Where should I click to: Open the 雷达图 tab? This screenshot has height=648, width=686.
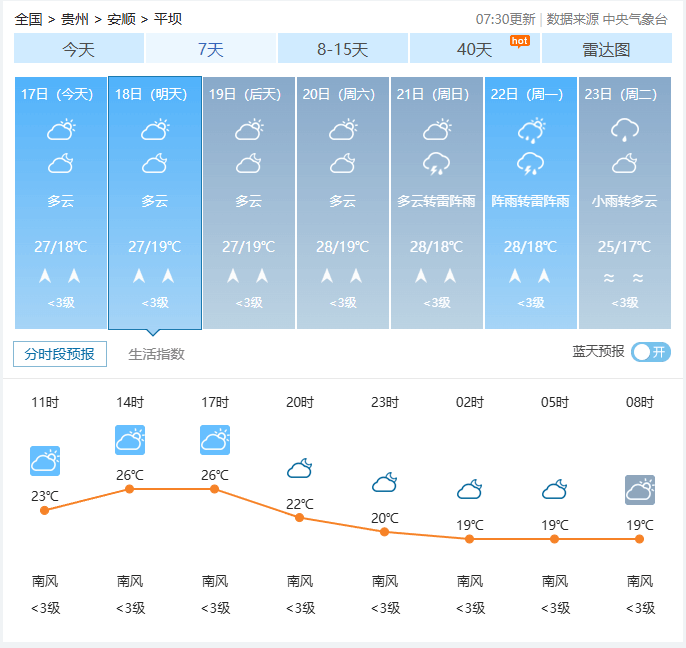[x=607, y=49]
